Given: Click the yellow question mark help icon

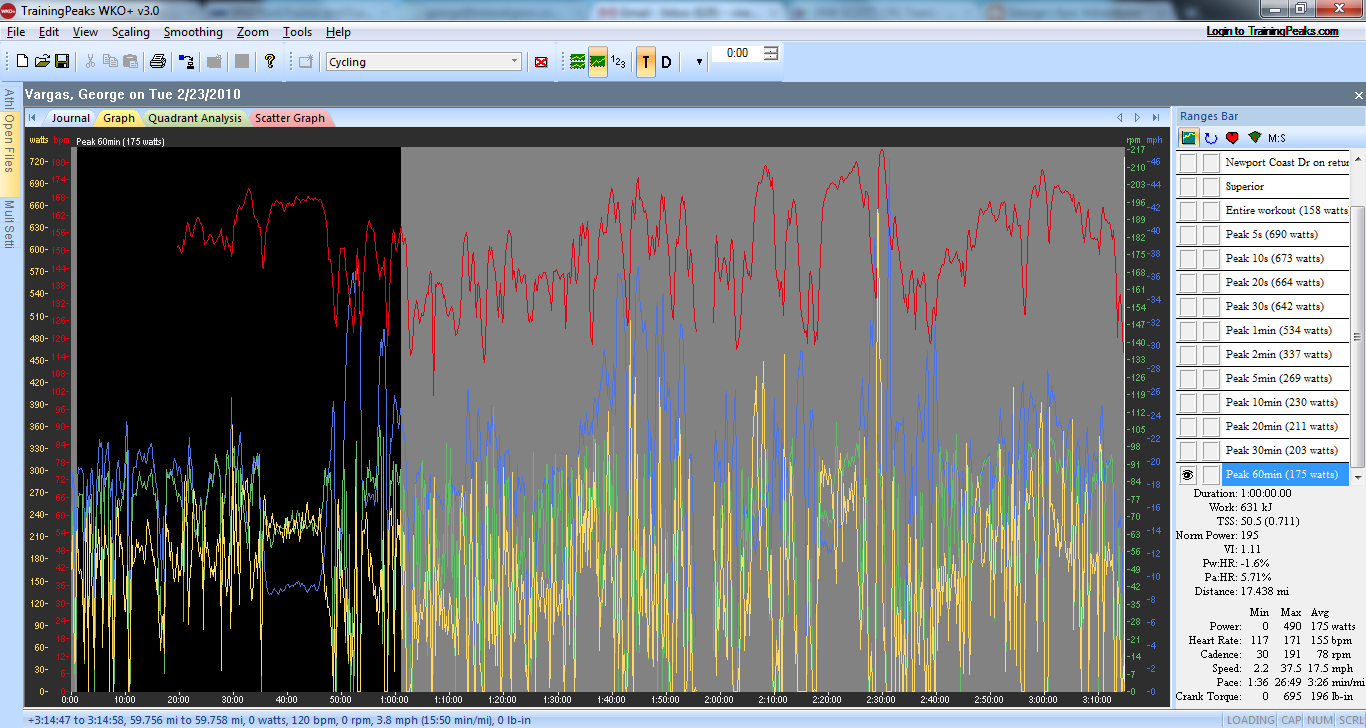Looking at the screenshot, I should click(x=269, y=62).
